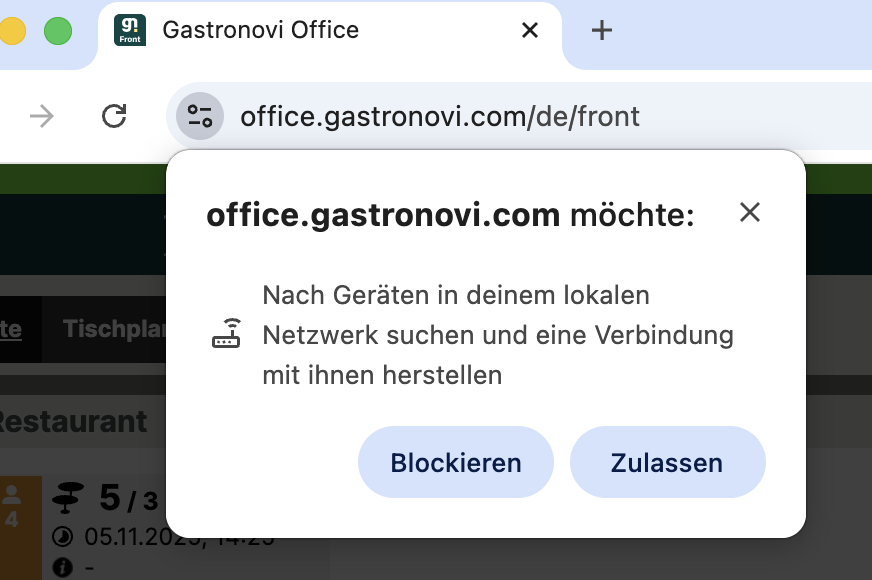Click the clock icon beside the date 05.11
This screenshot has height=580, width=872.
point(62,537)
